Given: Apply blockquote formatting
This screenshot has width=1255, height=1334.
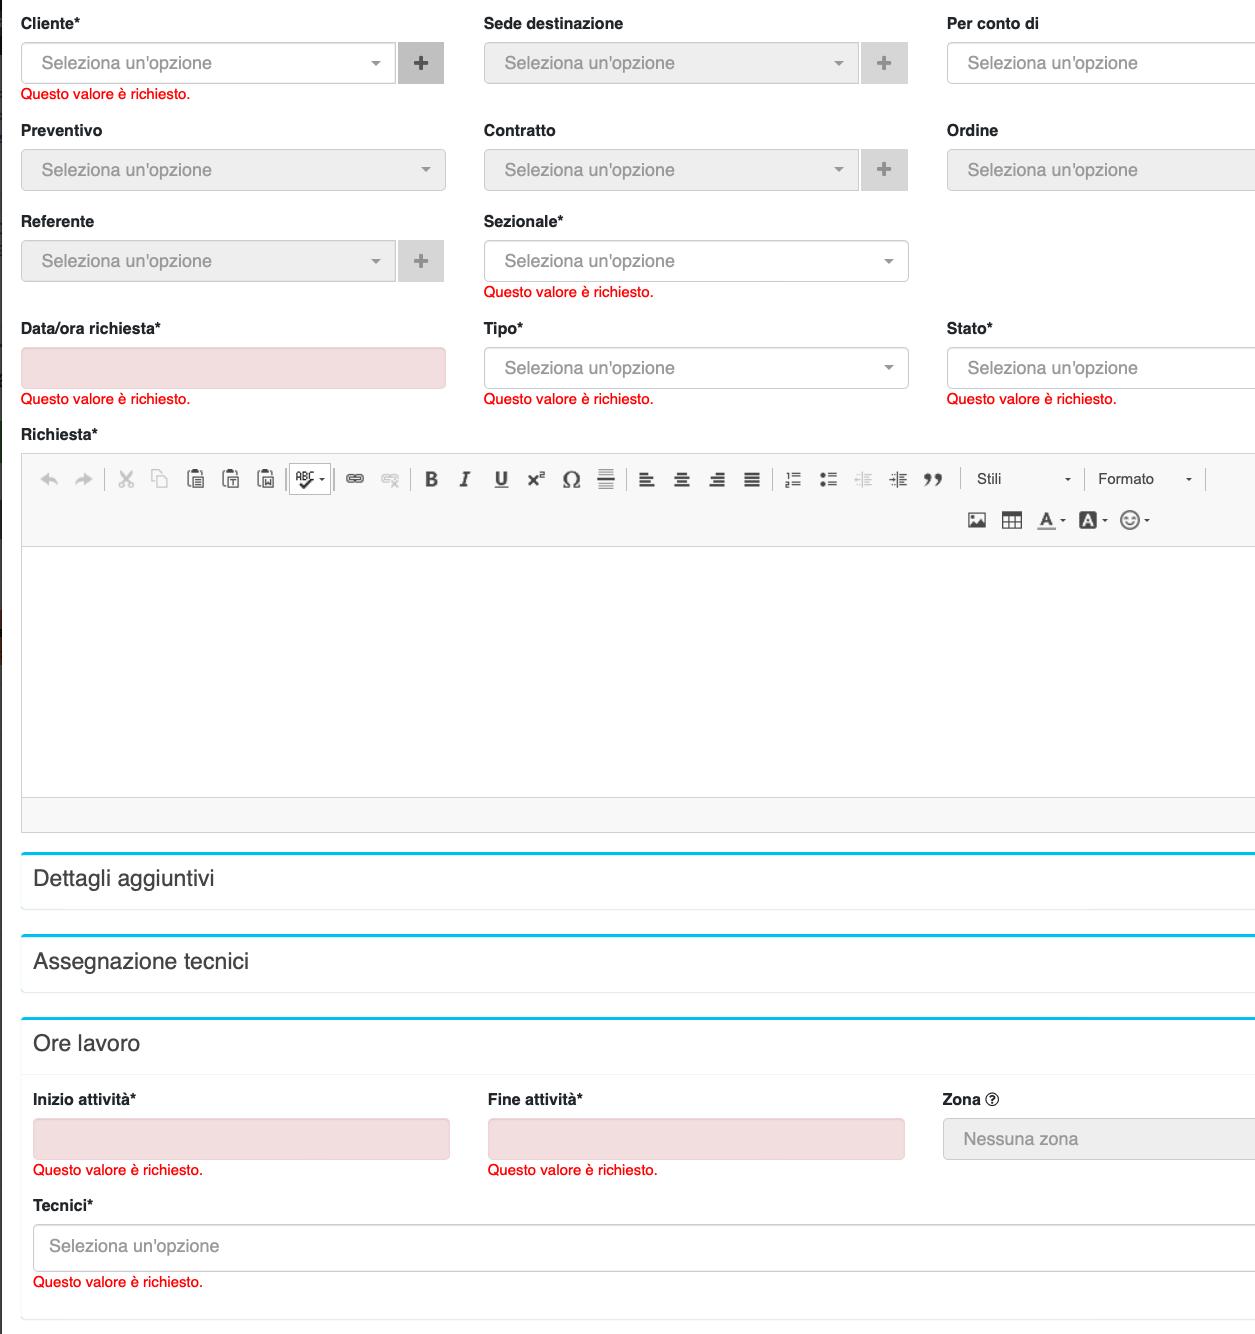Looking at the screenshot, I should [x=933, y=479].
